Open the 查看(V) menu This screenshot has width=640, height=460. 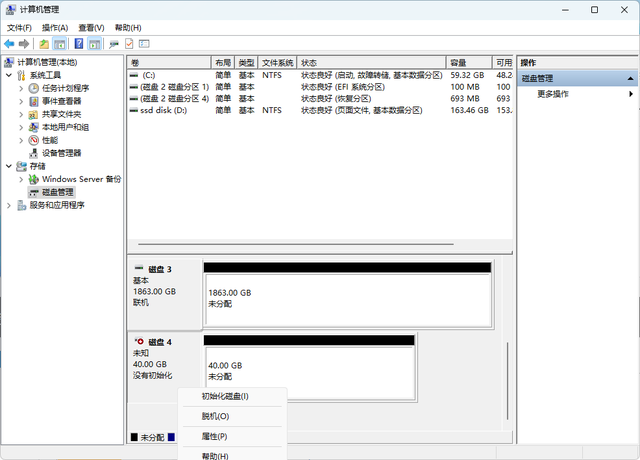pos(91,28)
